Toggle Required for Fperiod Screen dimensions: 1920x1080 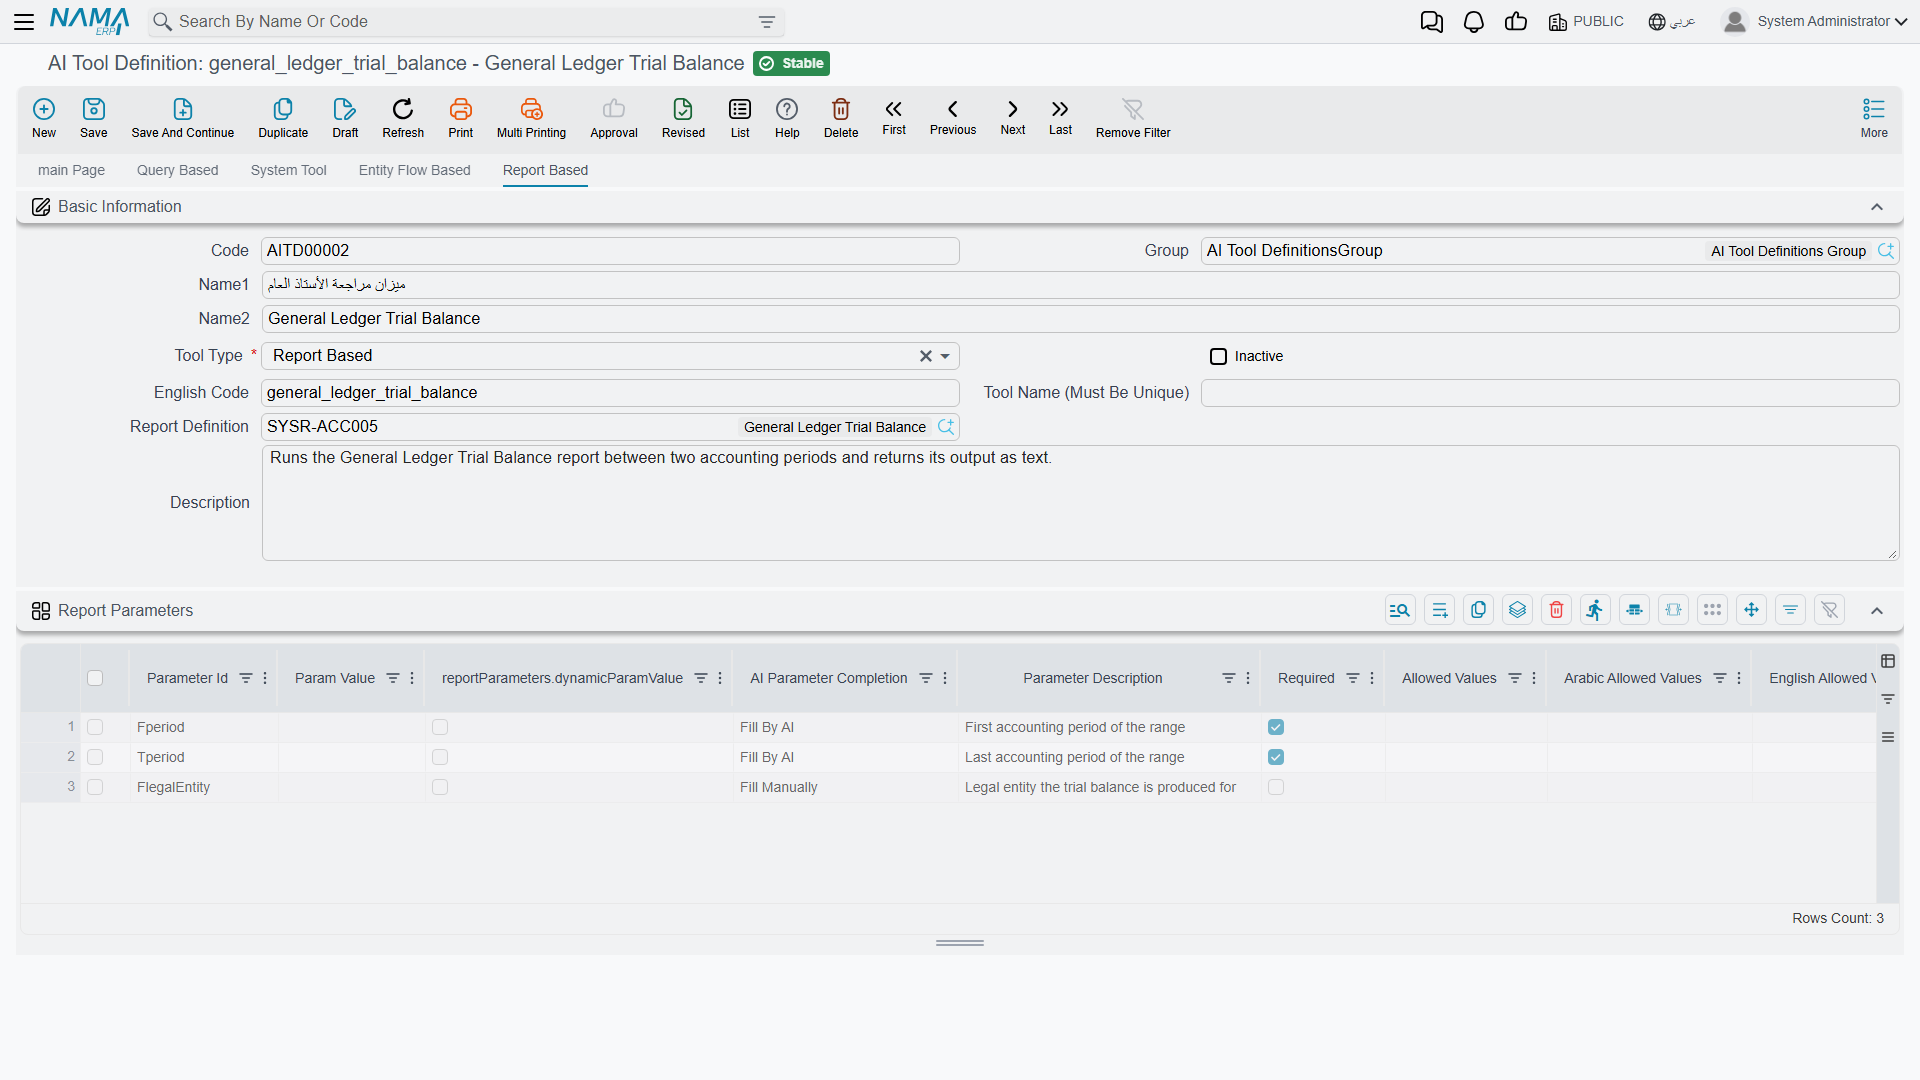pos(1276,727)
